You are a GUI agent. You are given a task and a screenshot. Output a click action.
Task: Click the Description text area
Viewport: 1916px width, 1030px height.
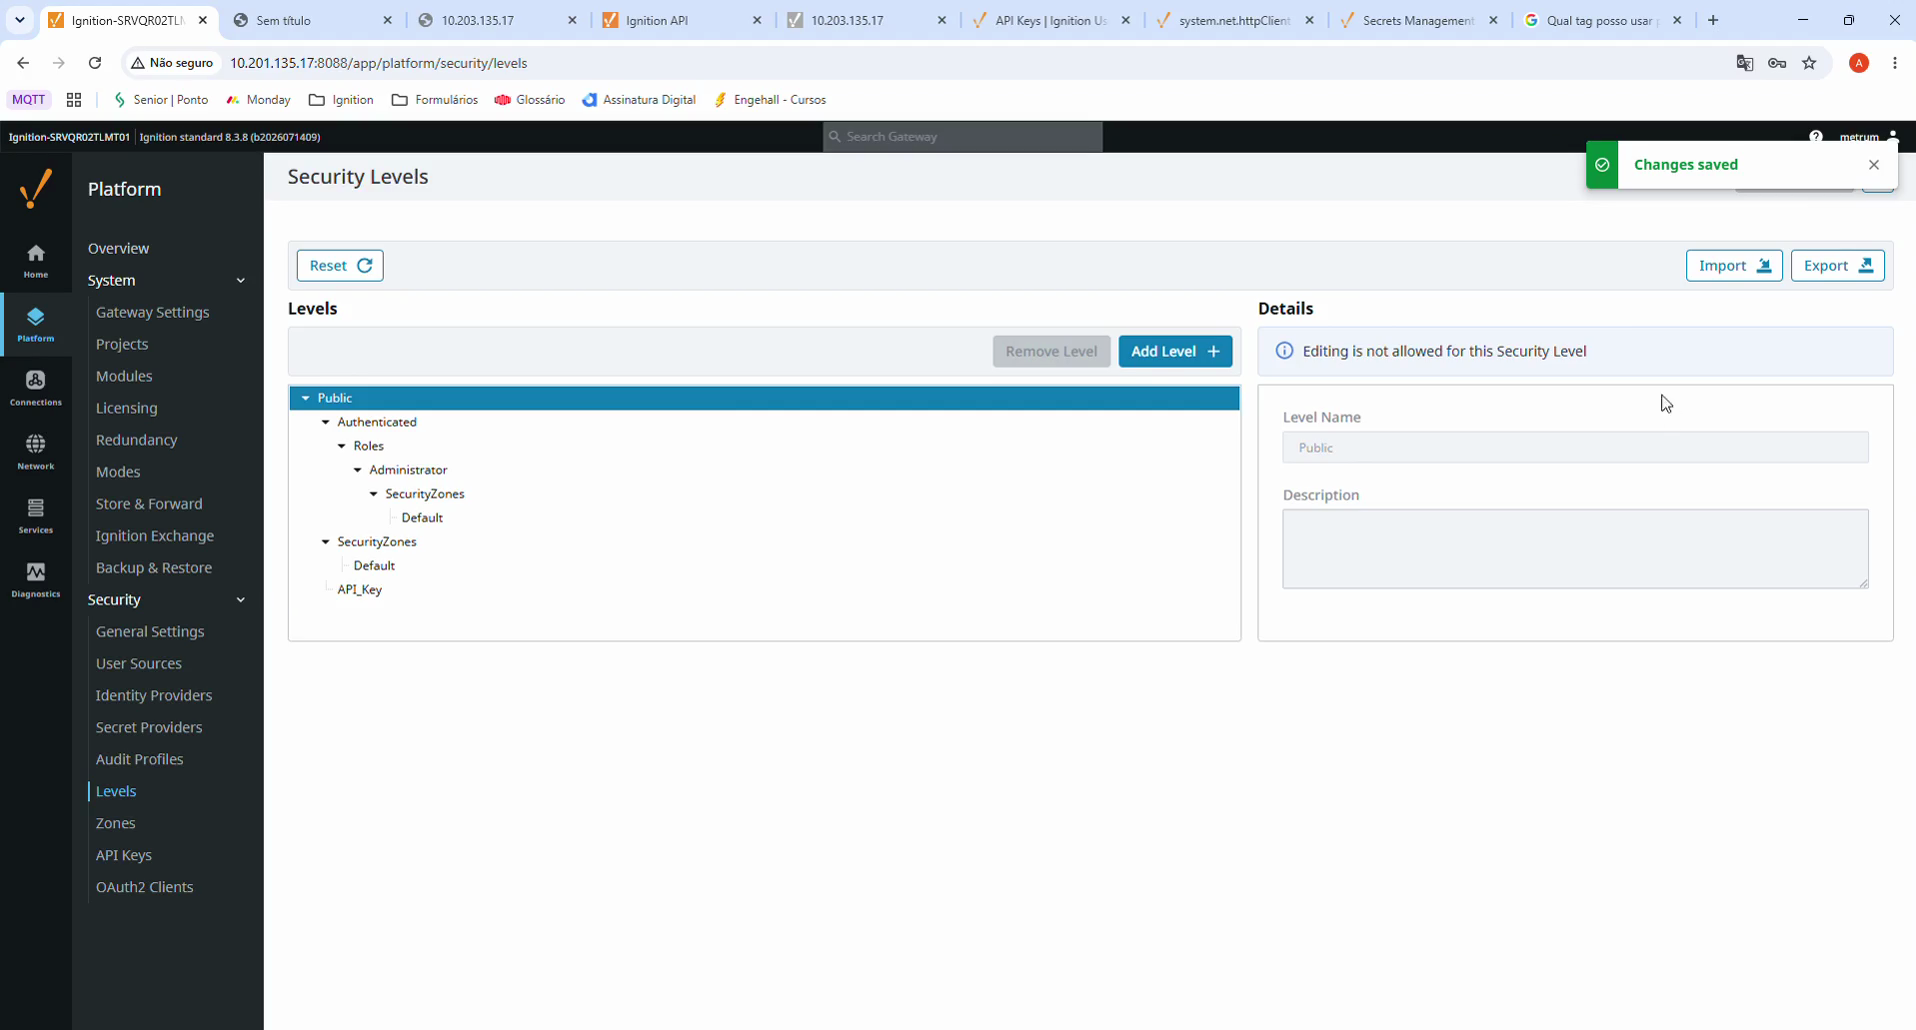(x=1575, y=549)
